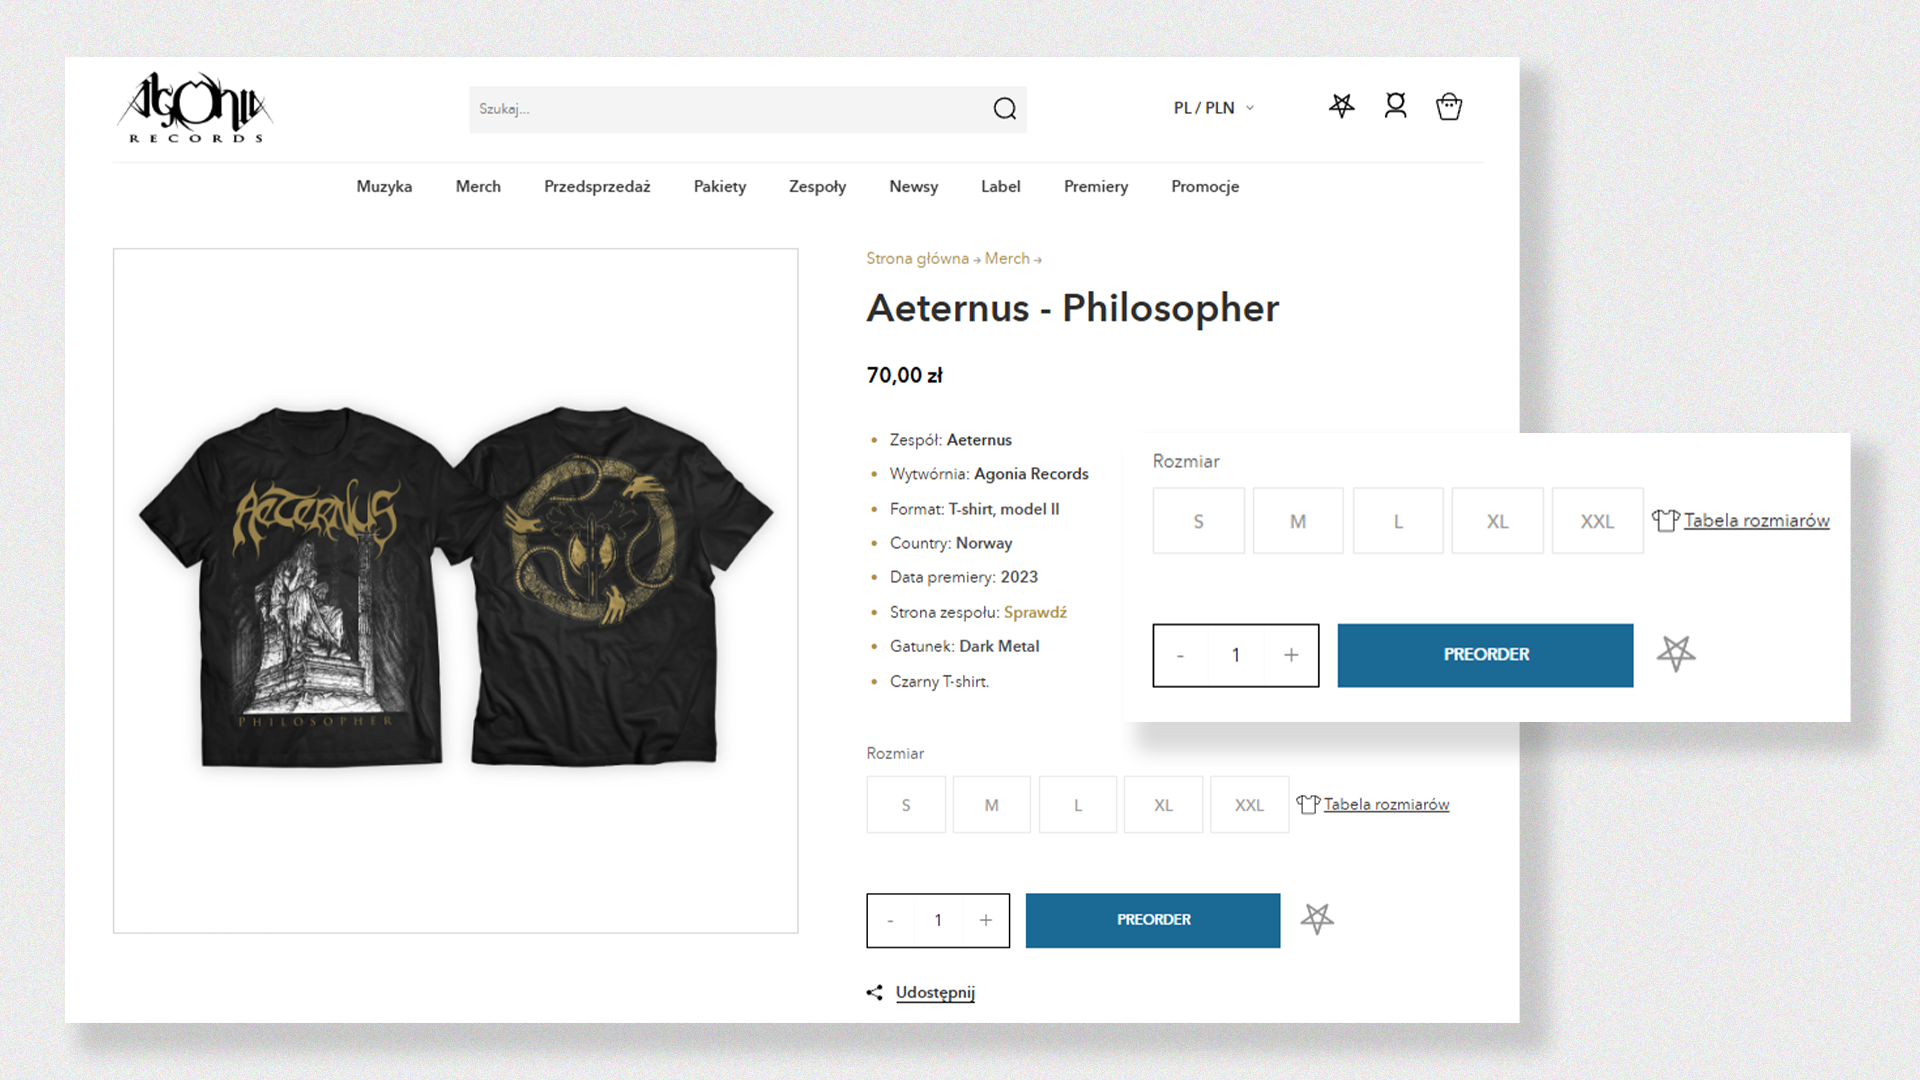This screenshot has width=1920, height=1080.
Task: Open user account icon
Action: 1395,106
